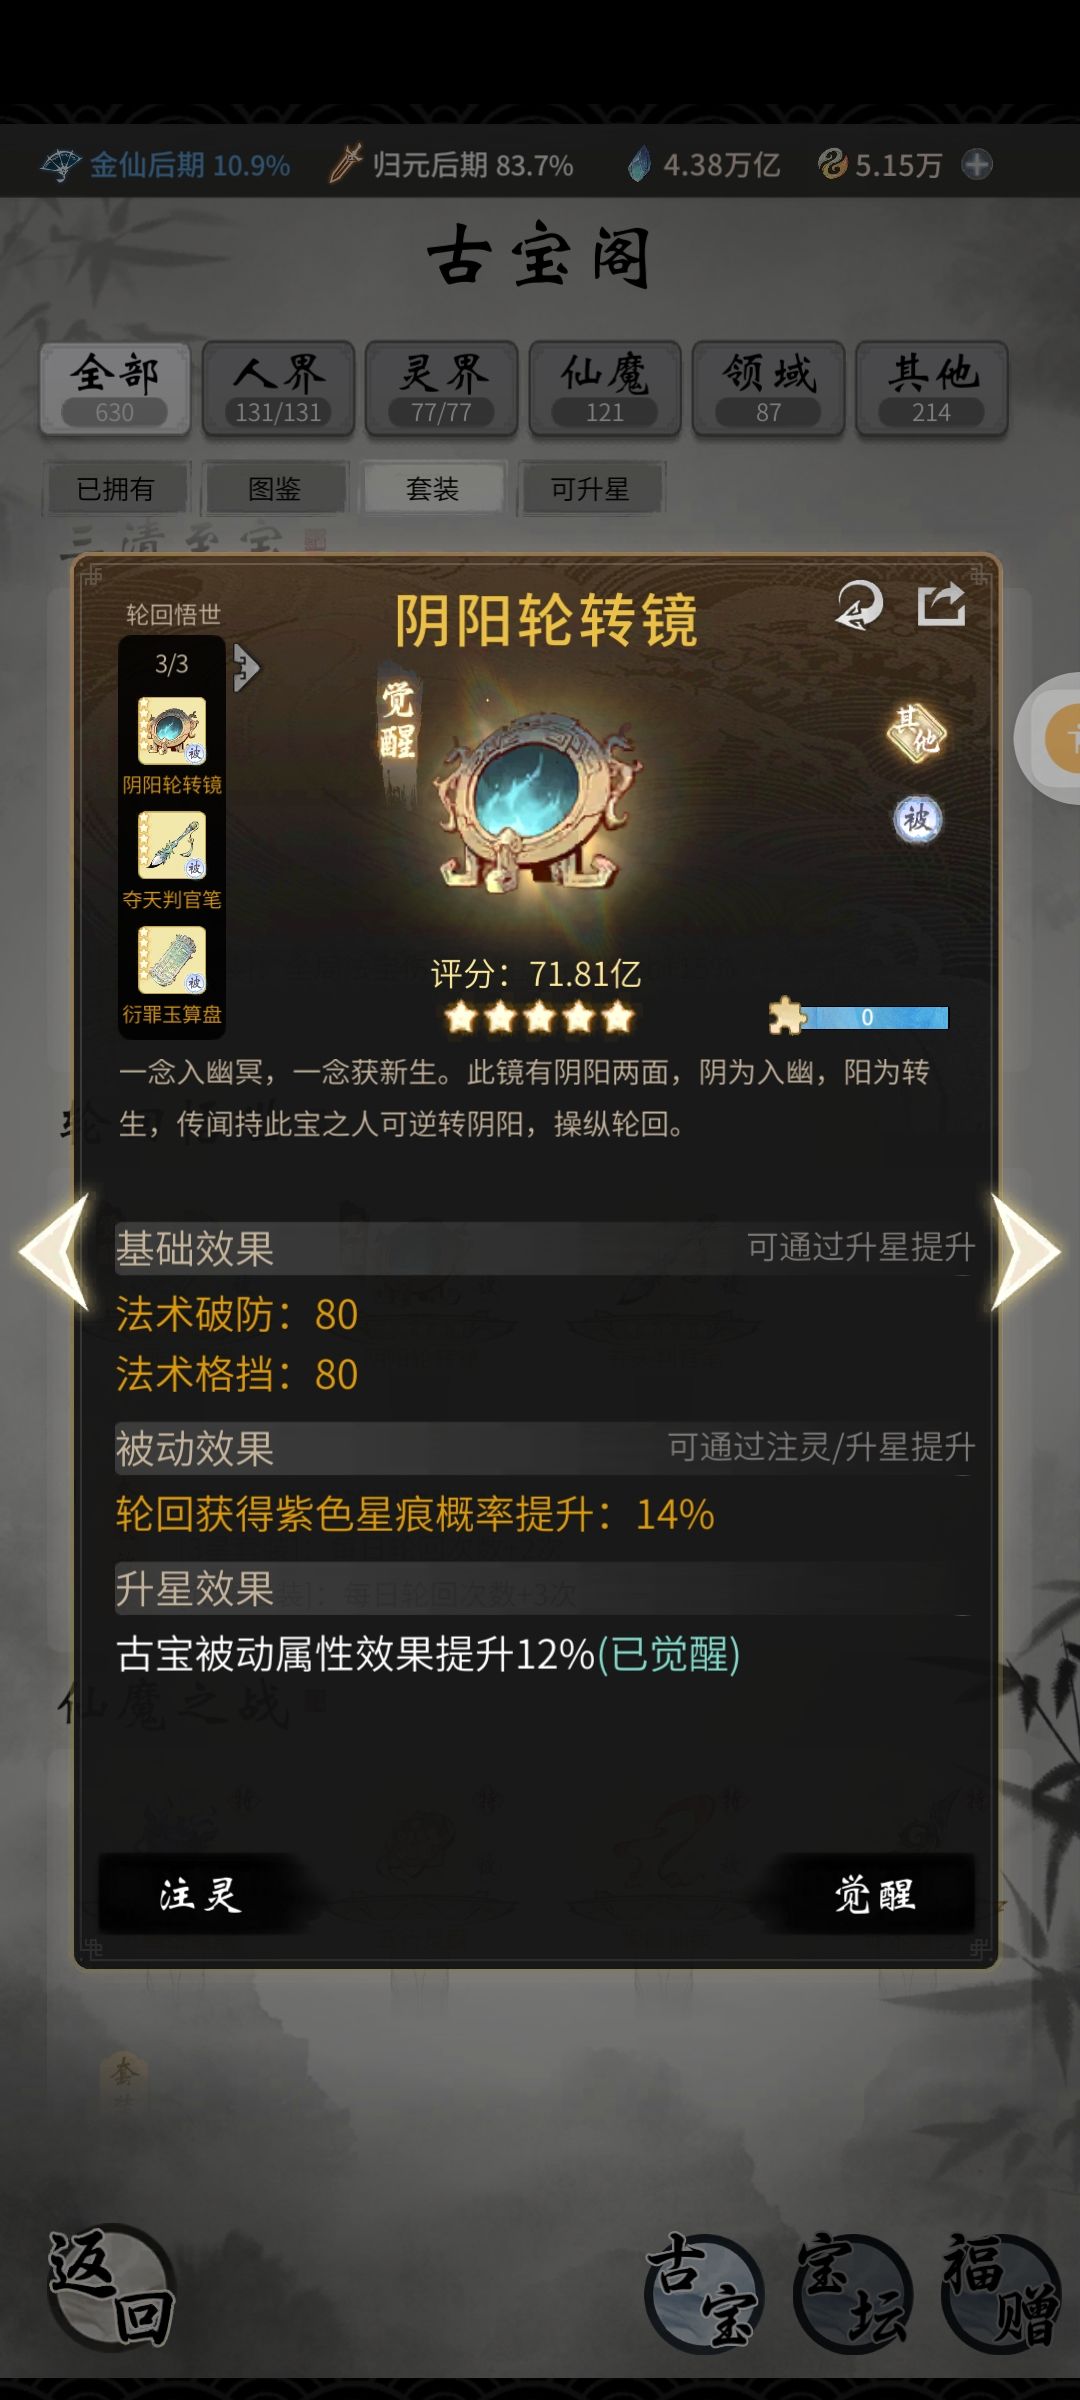Tap the 古宝 round icon
This screenshot has height=2400, width=1080.
[705, 2292]
